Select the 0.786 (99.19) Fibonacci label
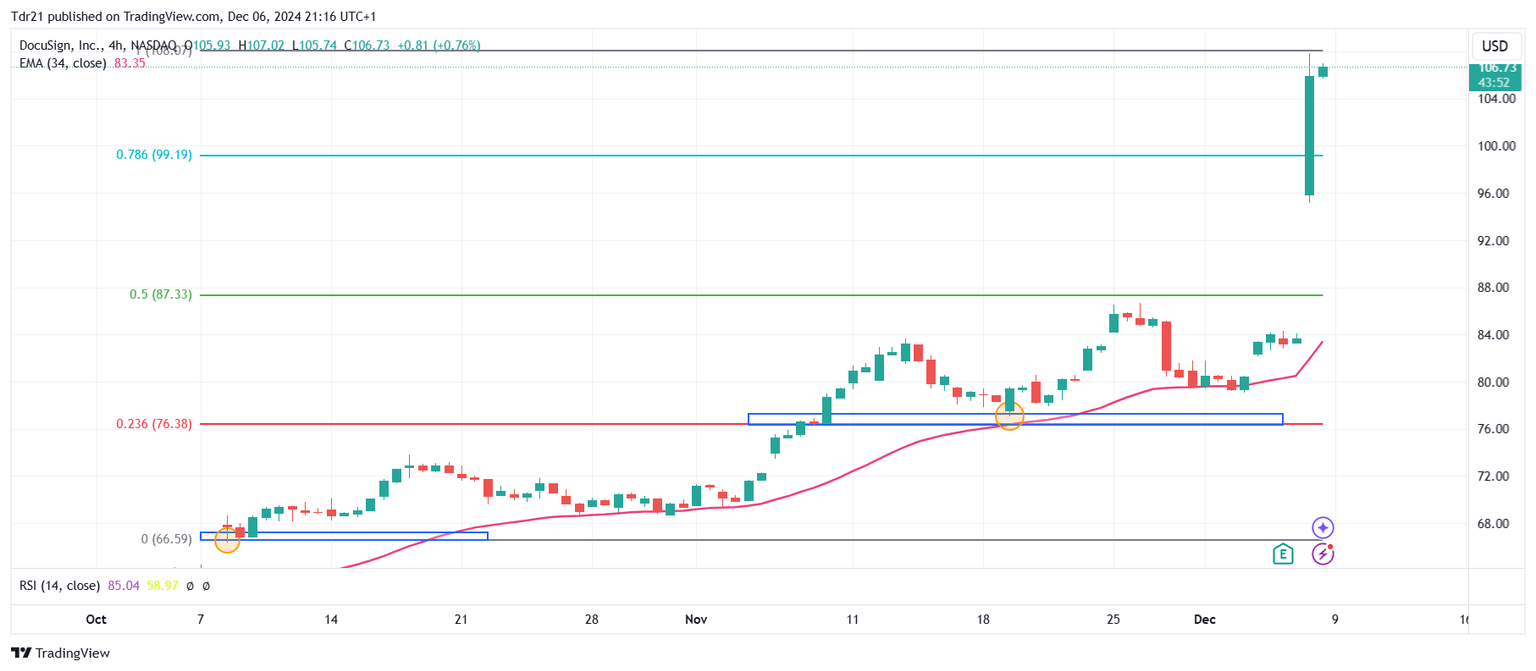Viewport: 1536px width, 671px height. 154,155
